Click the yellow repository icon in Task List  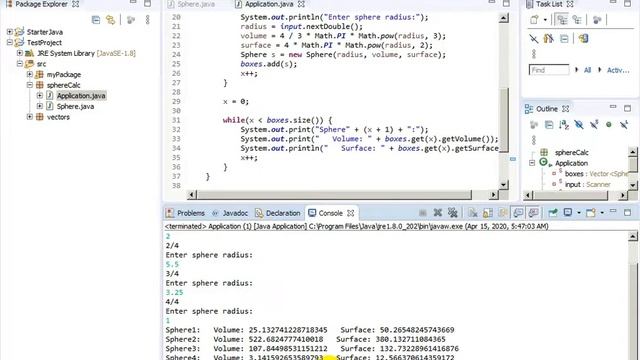[x=583, y=39]
